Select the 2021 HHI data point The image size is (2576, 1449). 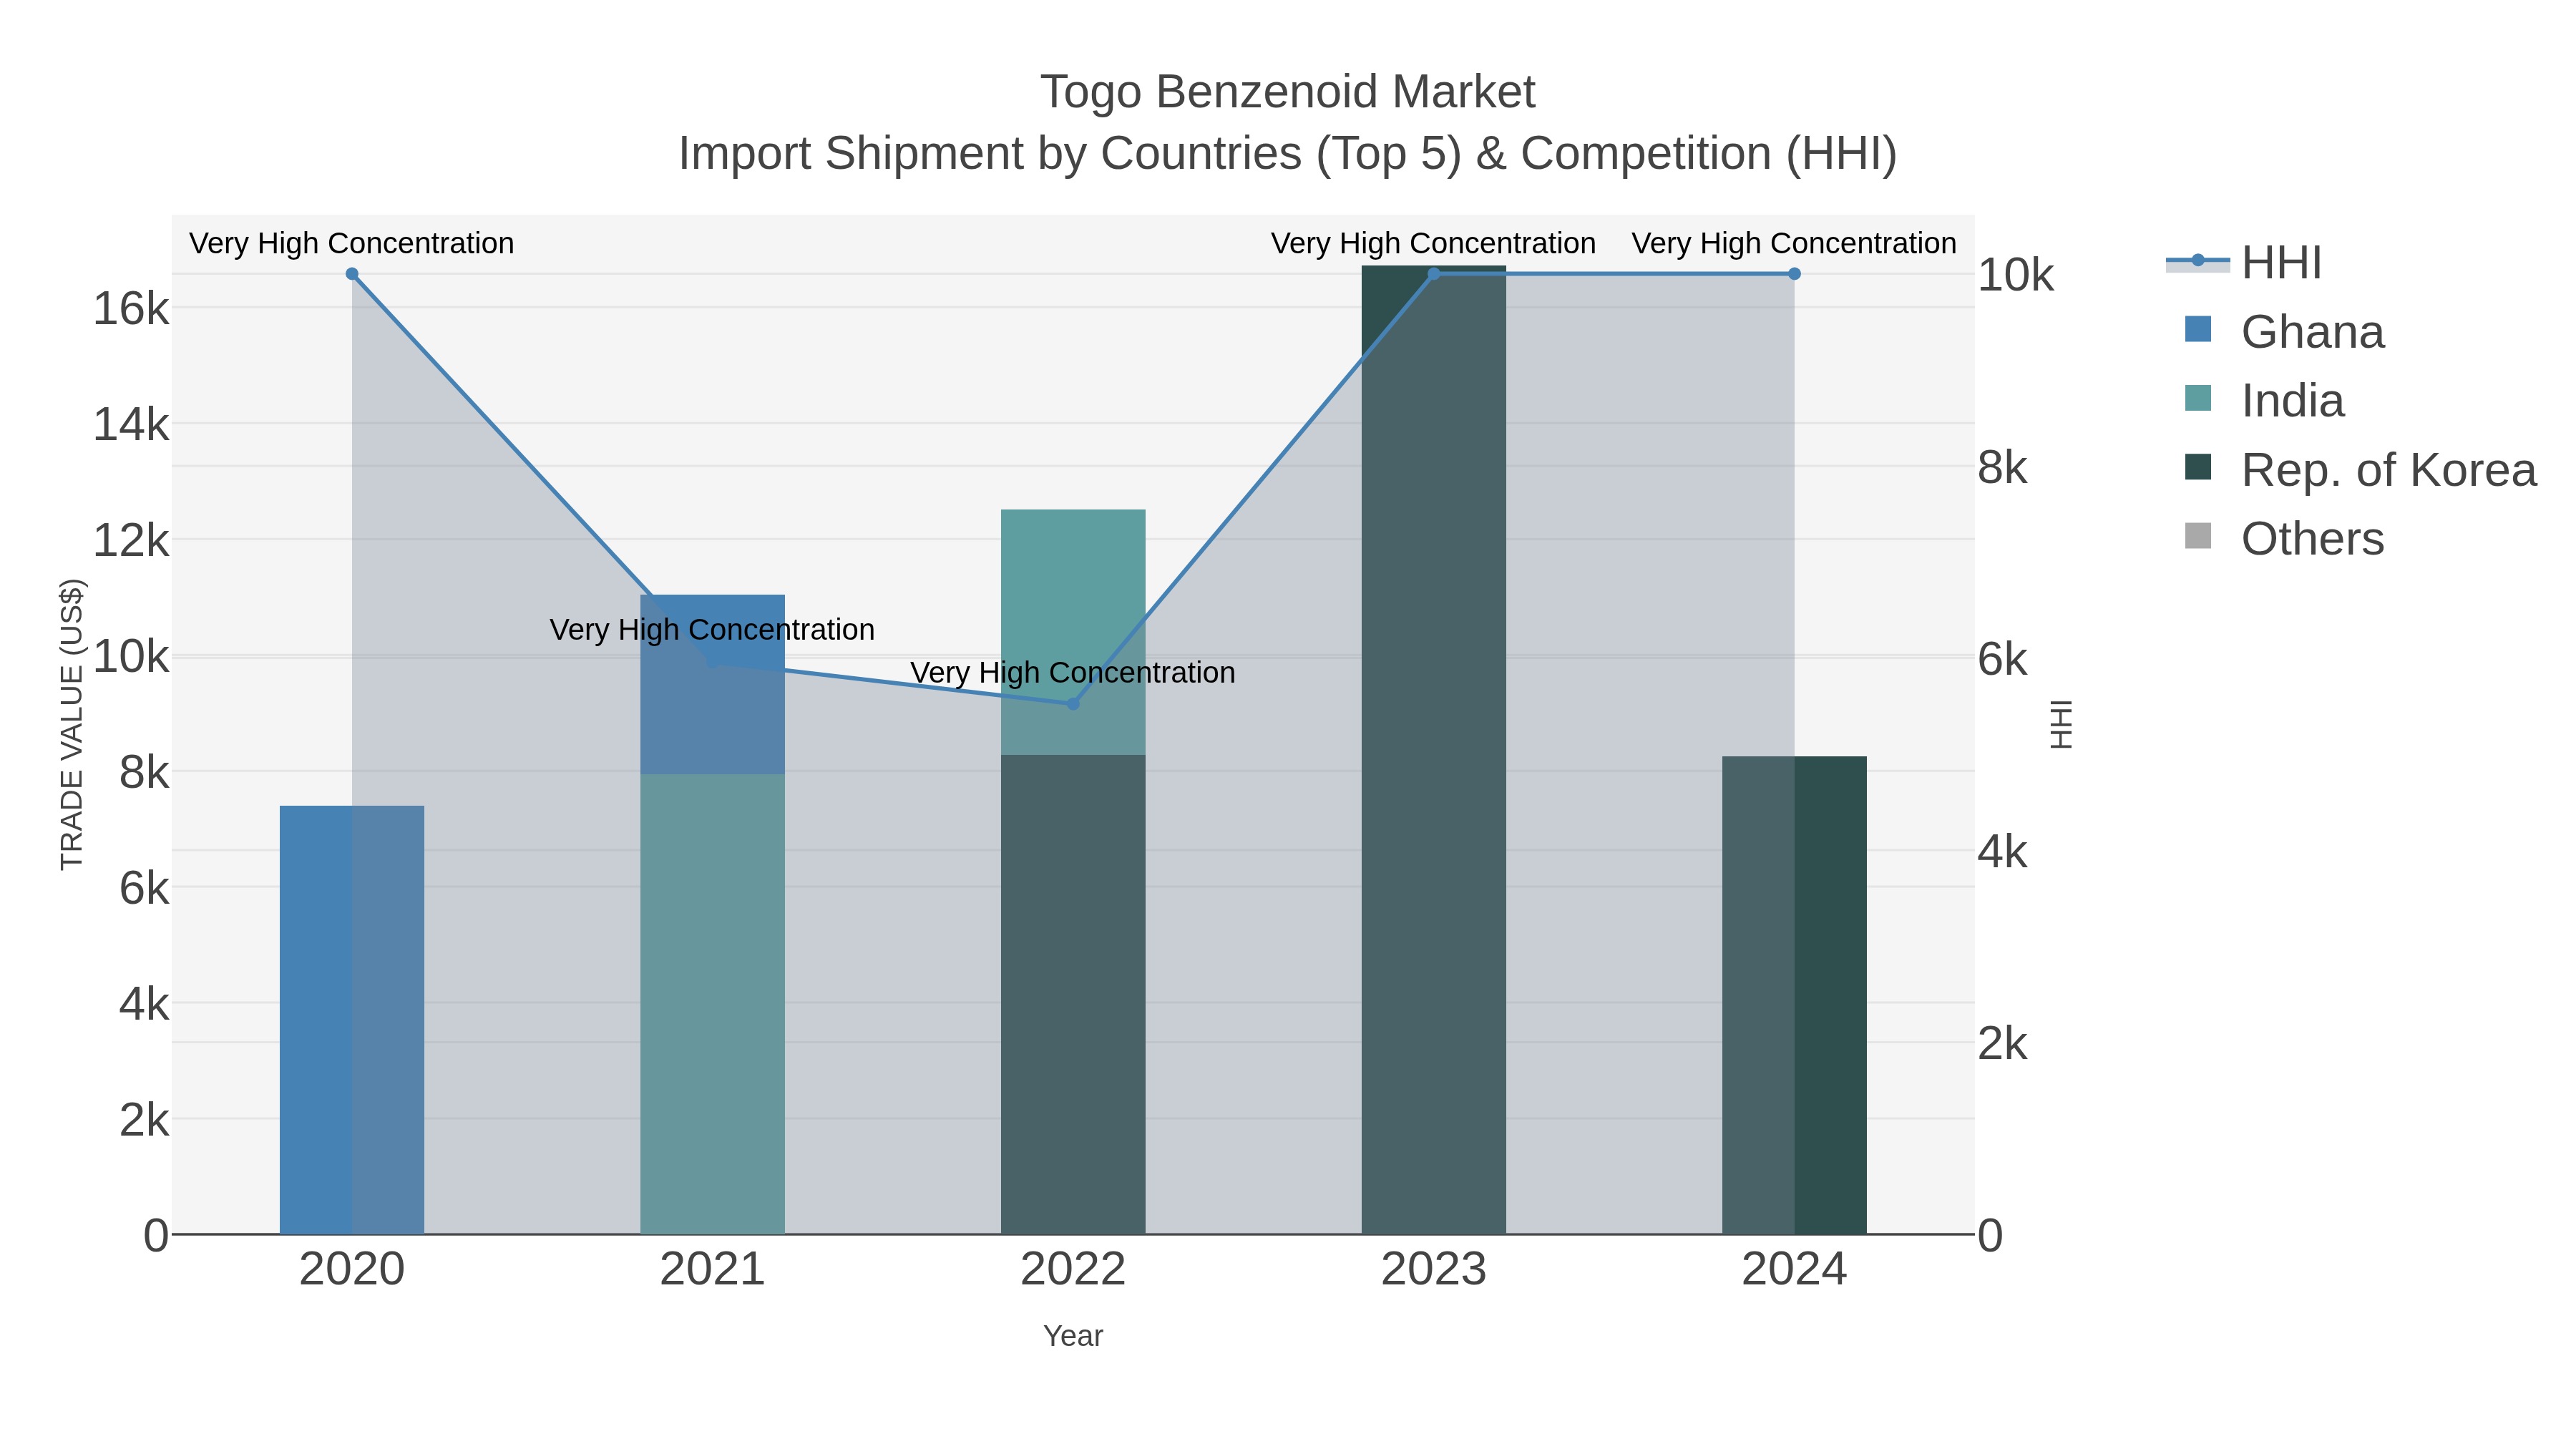click(x=713, y=661)
